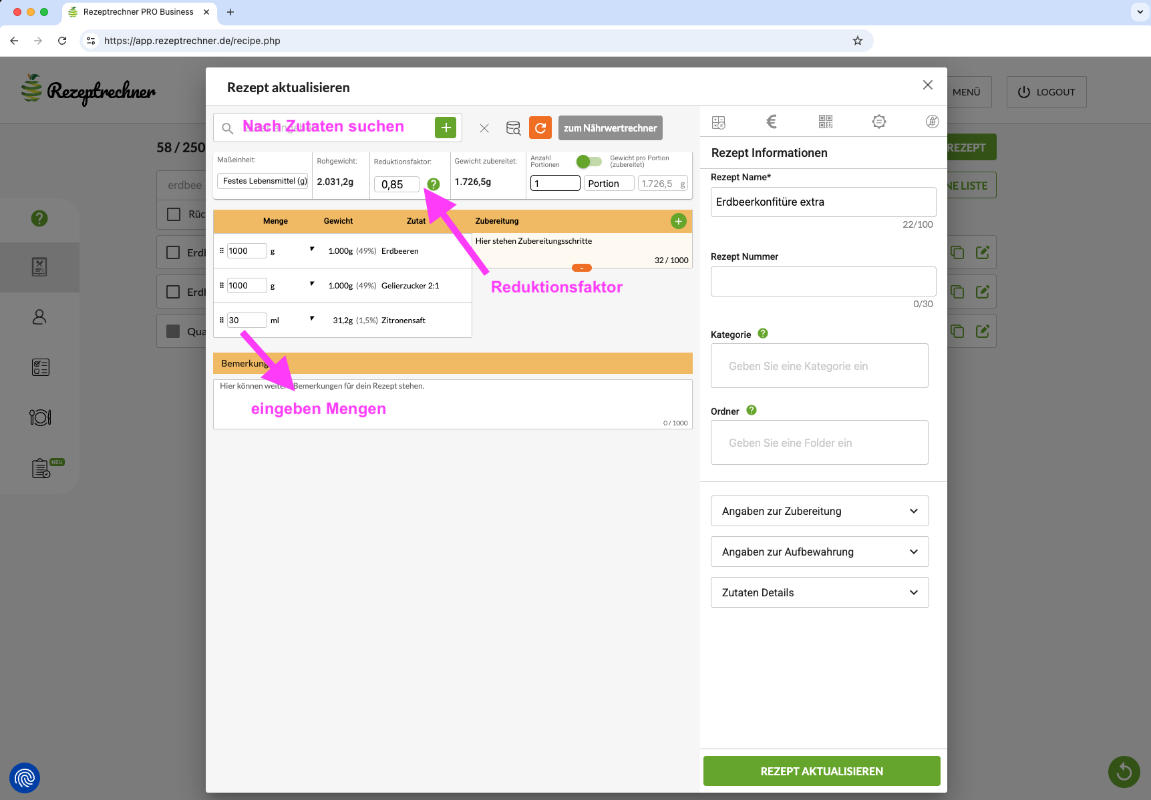This screenshot has height=800, width=1151.
Task: Open the Kategorie combo box
Action: tap(819, 366)
